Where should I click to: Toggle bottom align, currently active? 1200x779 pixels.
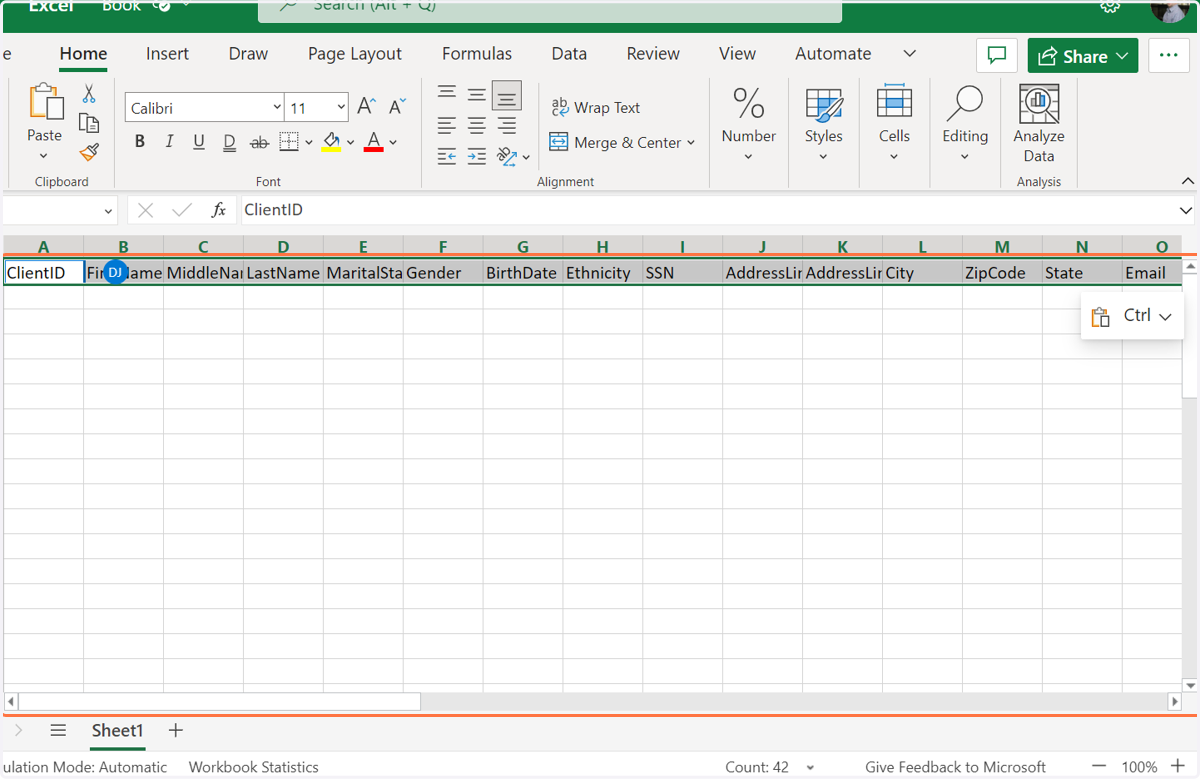click(x=507, y=95)
